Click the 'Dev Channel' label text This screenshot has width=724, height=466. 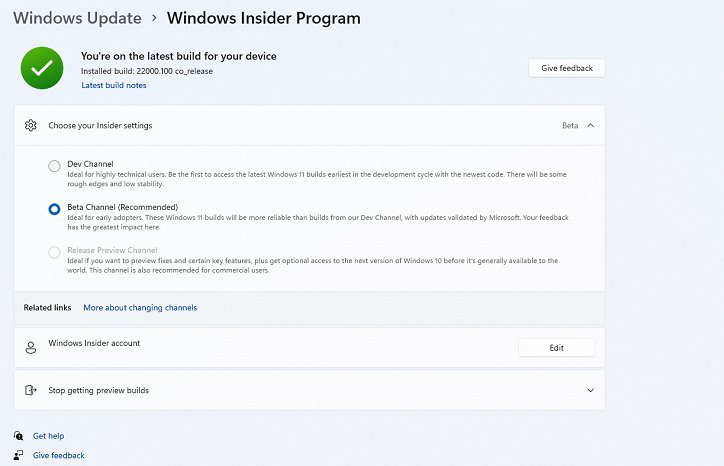click(90, 164)
